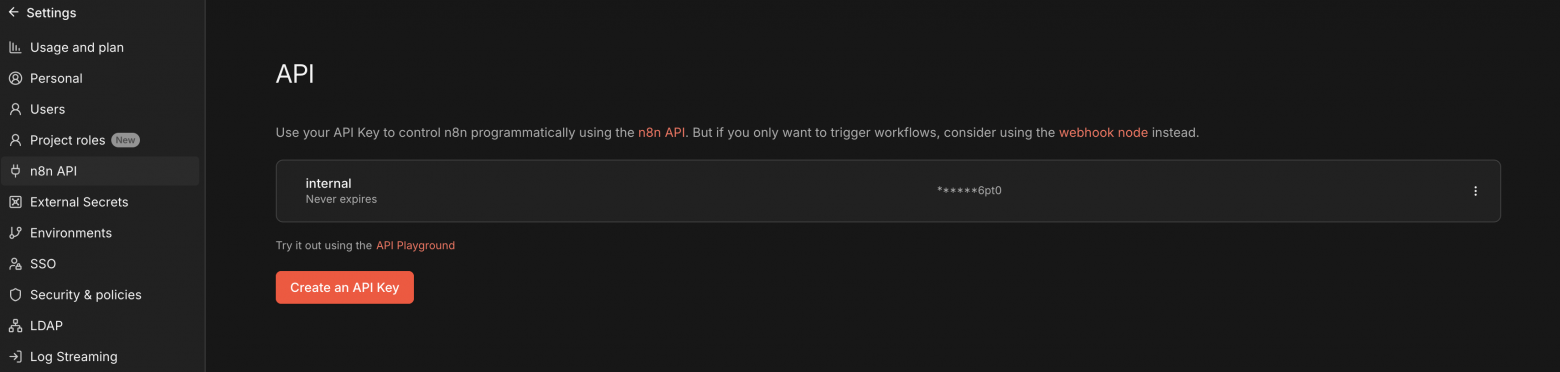Click the Users person icon
This screenshot has height=372, width=1560.
(15, 109)
